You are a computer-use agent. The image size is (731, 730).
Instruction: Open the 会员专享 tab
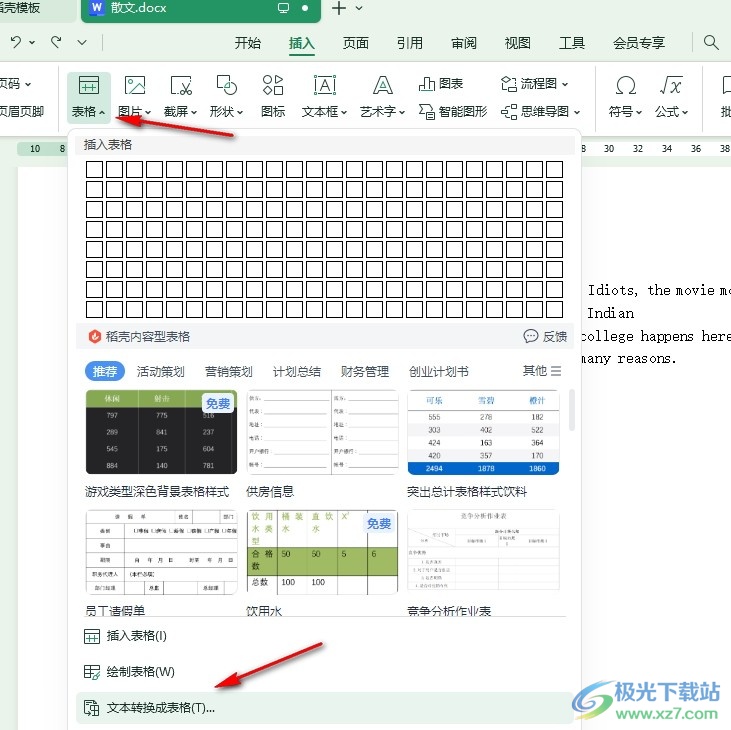(x=639, y=43)
